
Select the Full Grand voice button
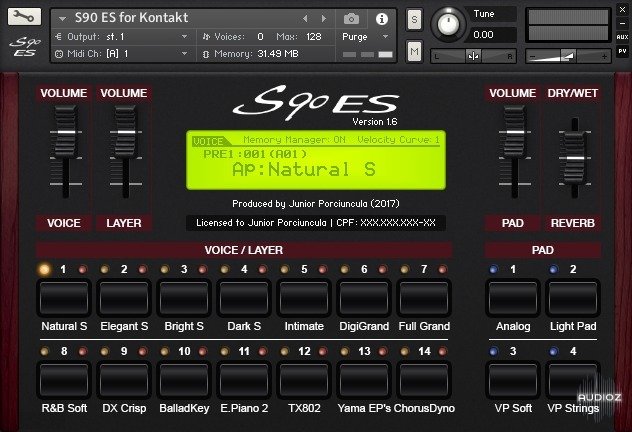tap(423, 299)
